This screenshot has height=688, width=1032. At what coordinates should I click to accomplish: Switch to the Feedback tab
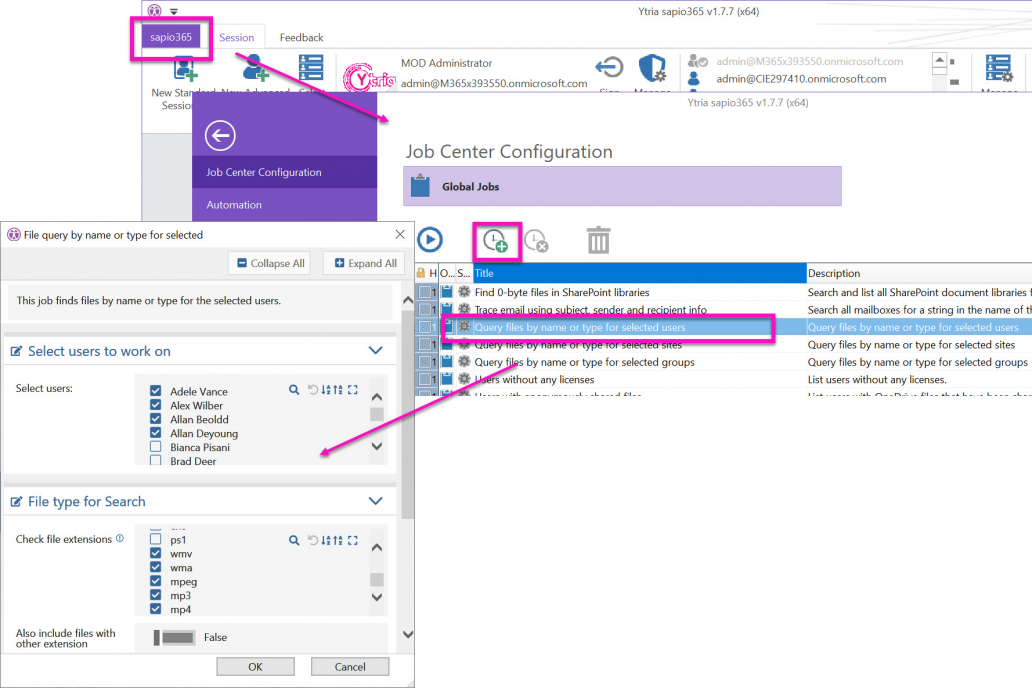click(x=301, y=38)
